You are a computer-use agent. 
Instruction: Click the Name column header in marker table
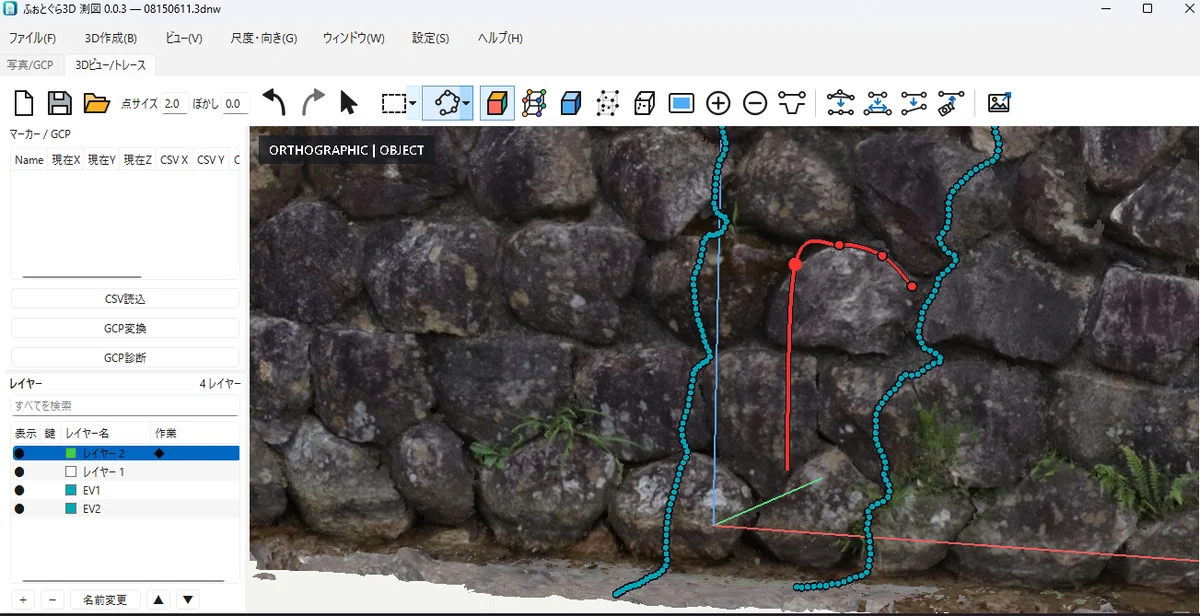(x=29, y=160)
